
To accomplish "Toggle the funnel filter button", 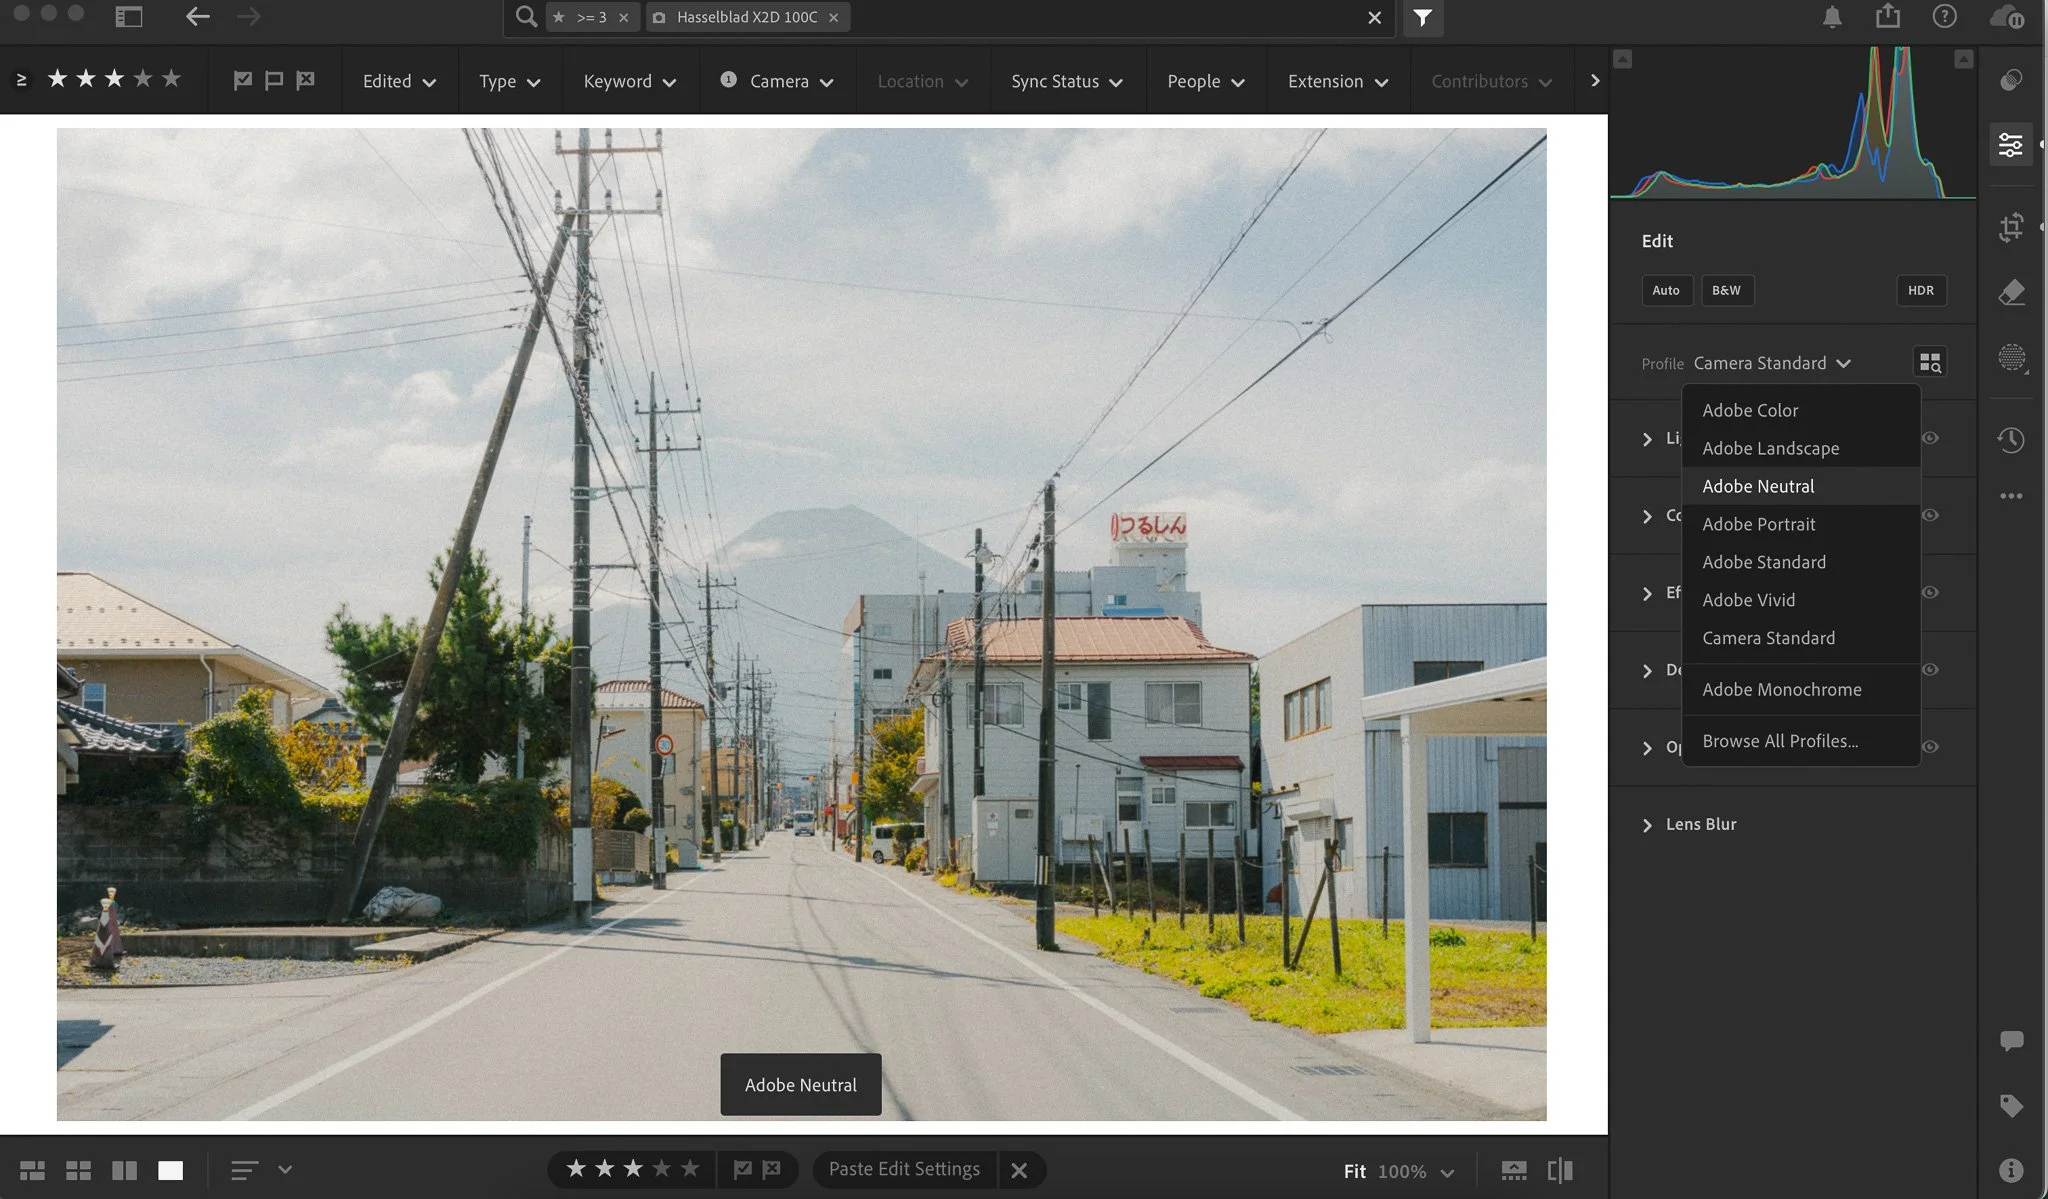I will [x=1422, y=17].
